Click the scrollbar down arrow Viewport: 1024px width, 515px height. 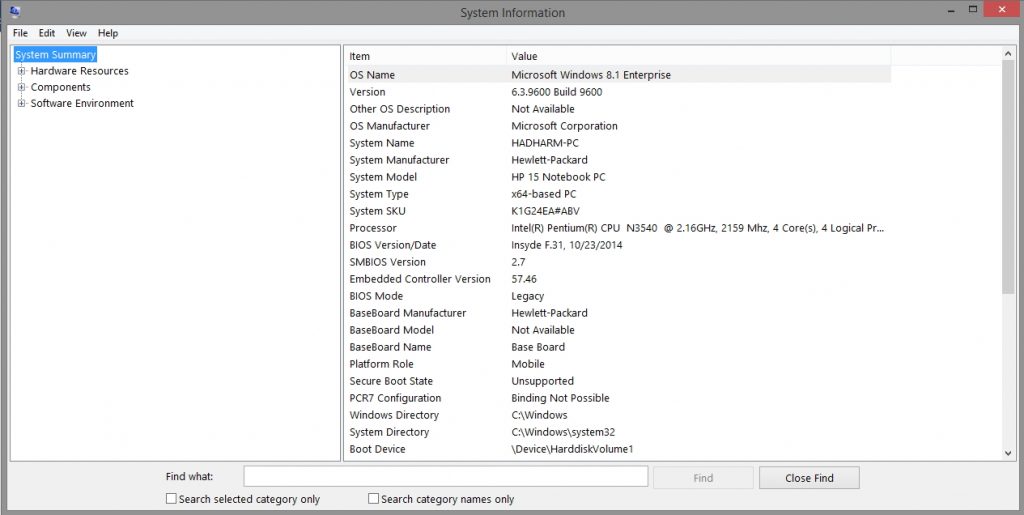pyautogui.click(x=1008, y=453)
